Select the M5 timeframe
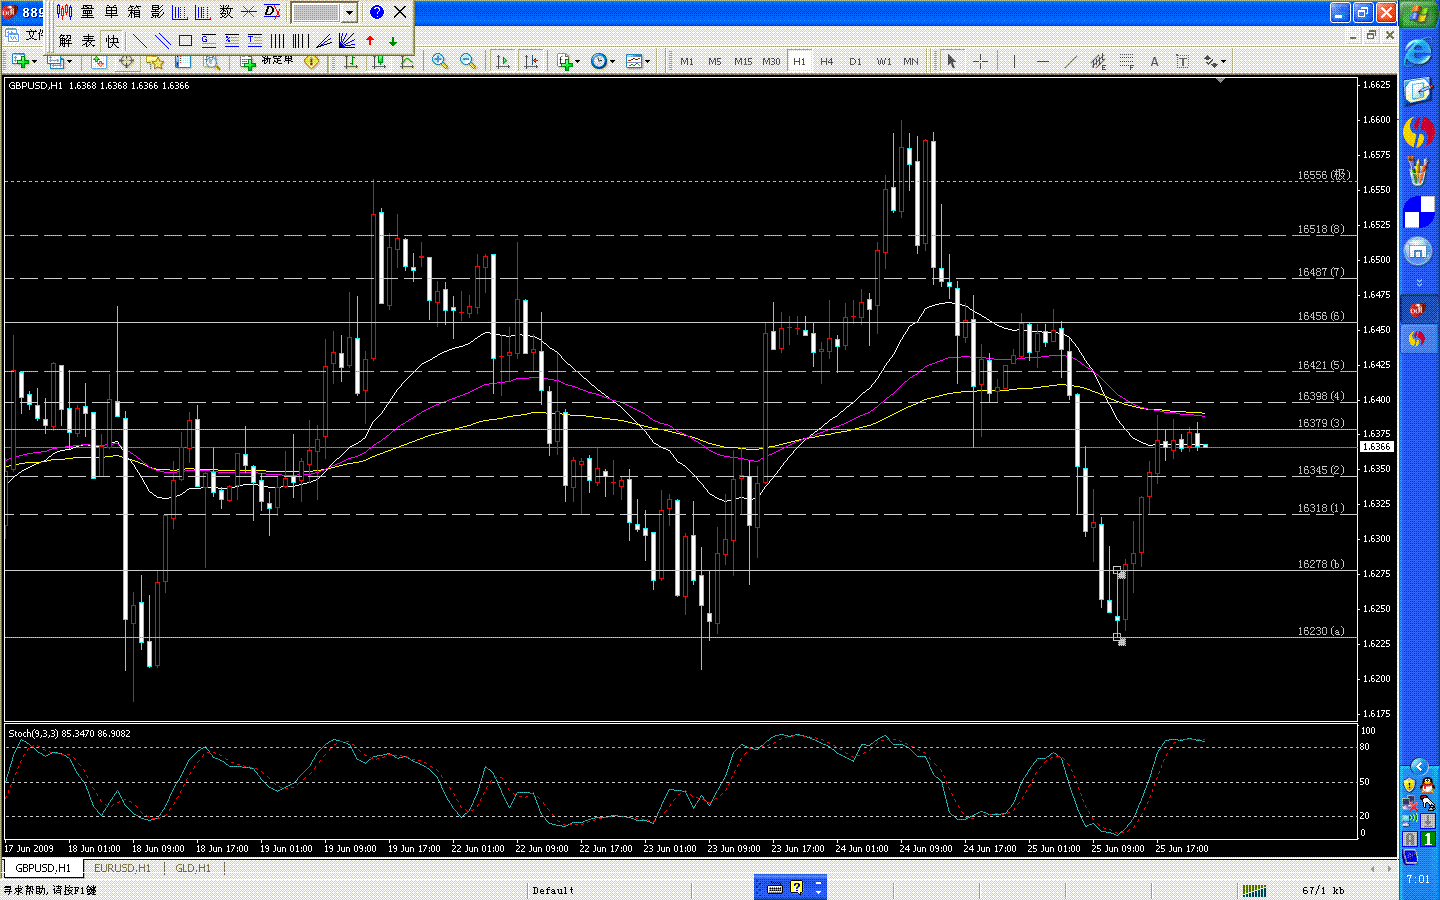1440x900 pixels. tap(715, 61)
